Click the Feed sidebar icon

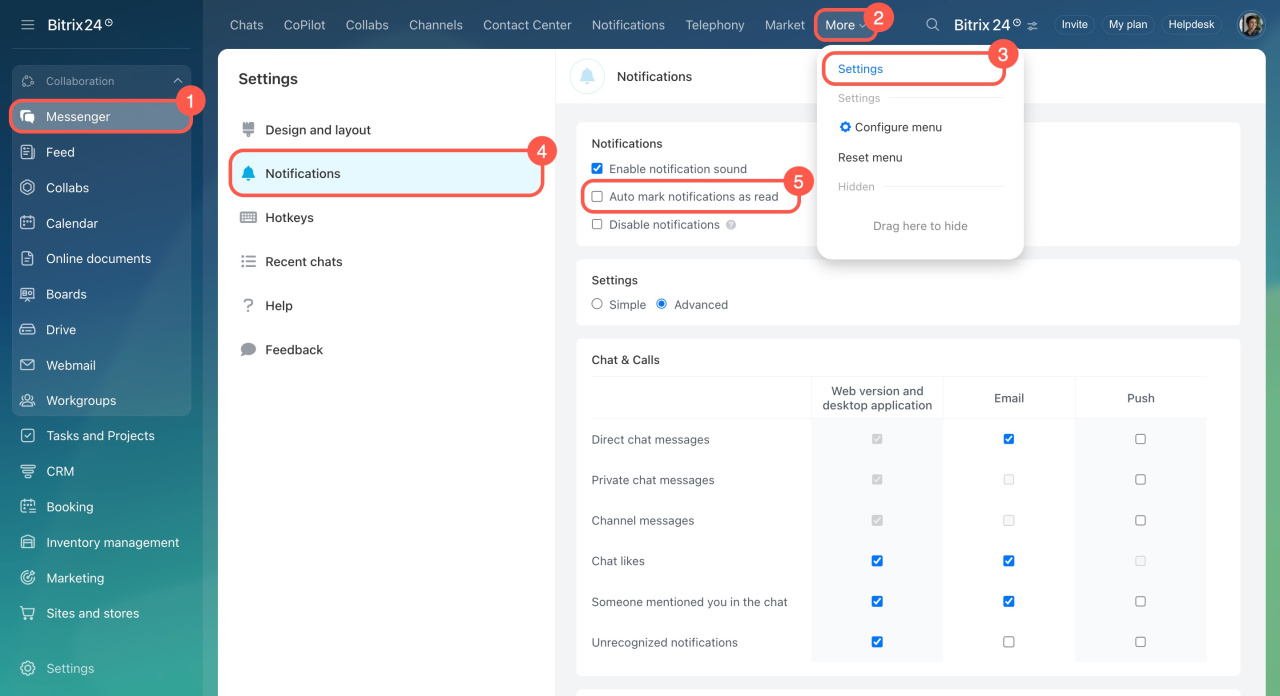coord(28,152)
